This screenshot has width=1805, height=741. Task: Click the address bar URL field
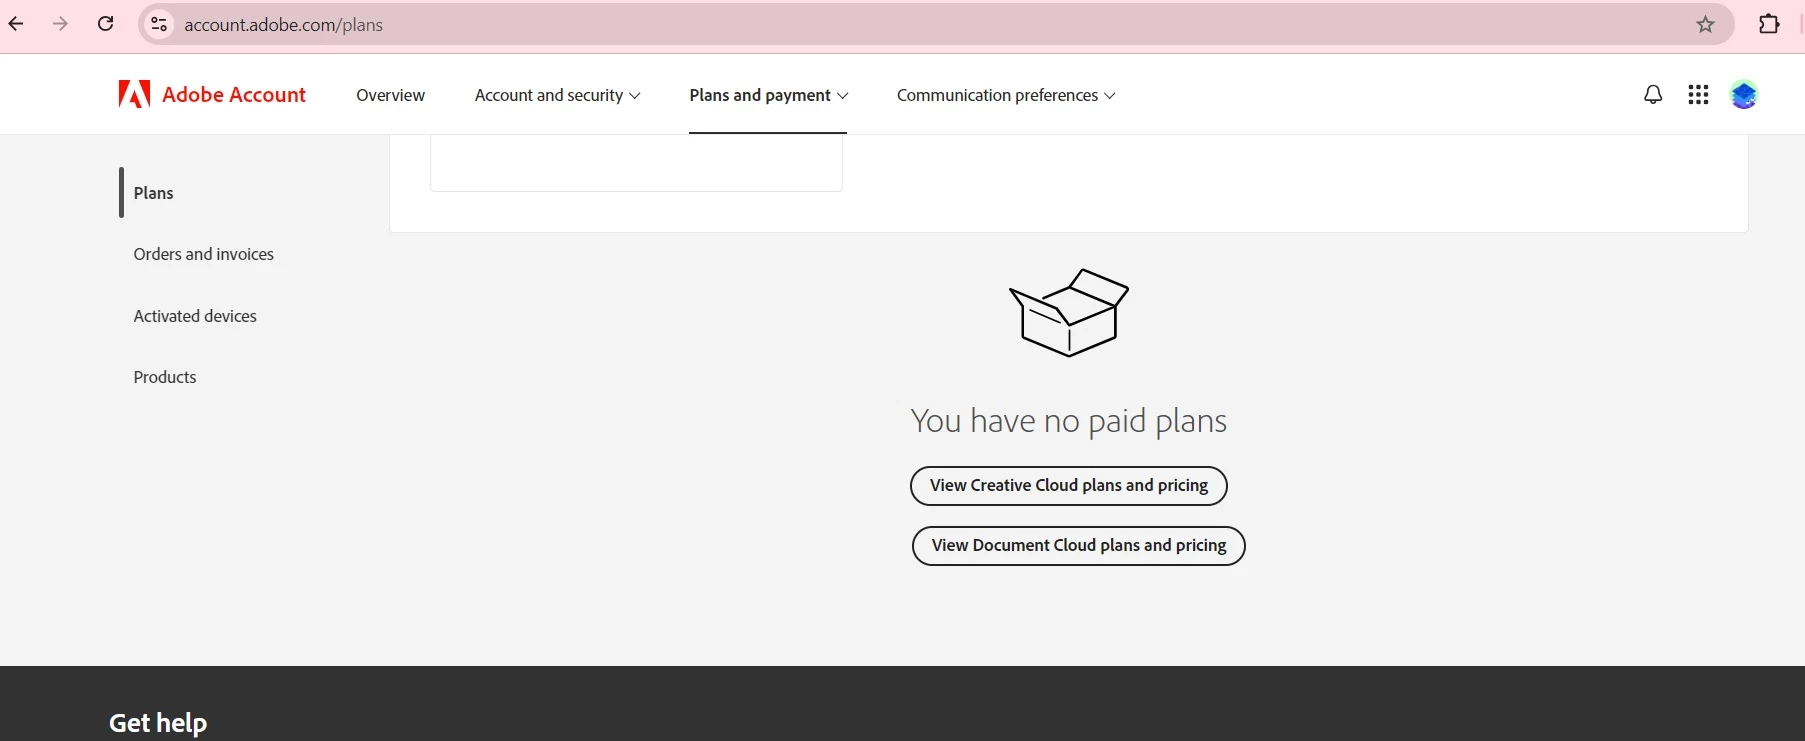click(x=920, y=25)
